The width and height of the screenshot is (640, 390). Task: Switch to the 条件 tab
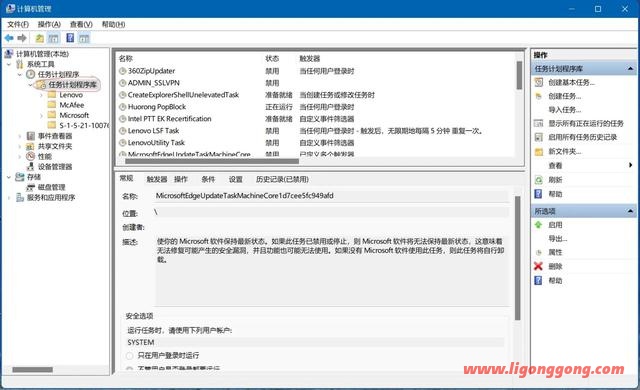coord(208,179)
